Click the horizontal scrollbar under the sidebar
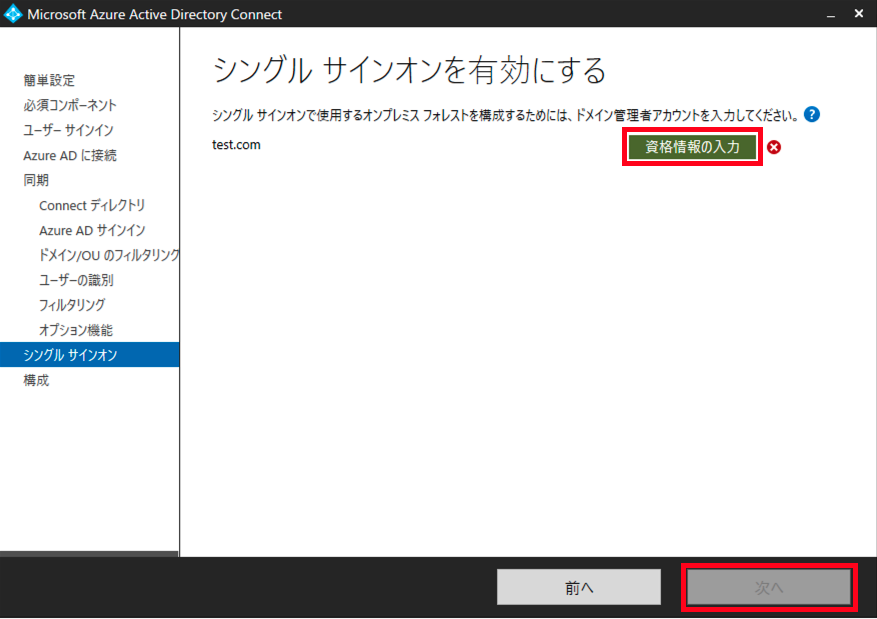 tap(89, 554)
